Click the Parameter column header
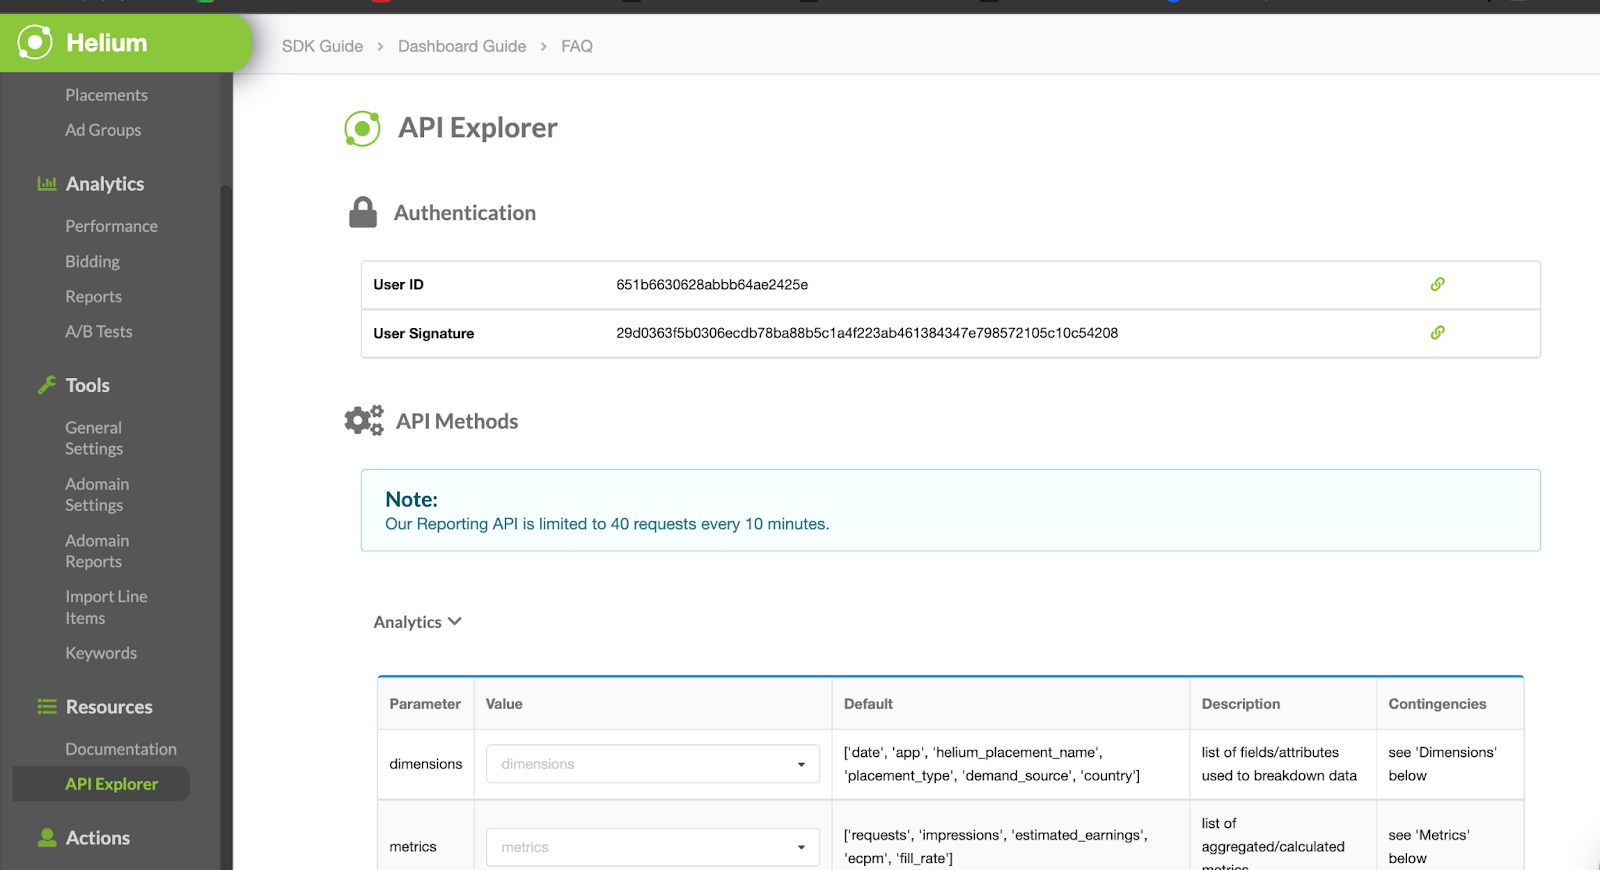The height and width of the screenshot is (870, 1600). (425, 704)
